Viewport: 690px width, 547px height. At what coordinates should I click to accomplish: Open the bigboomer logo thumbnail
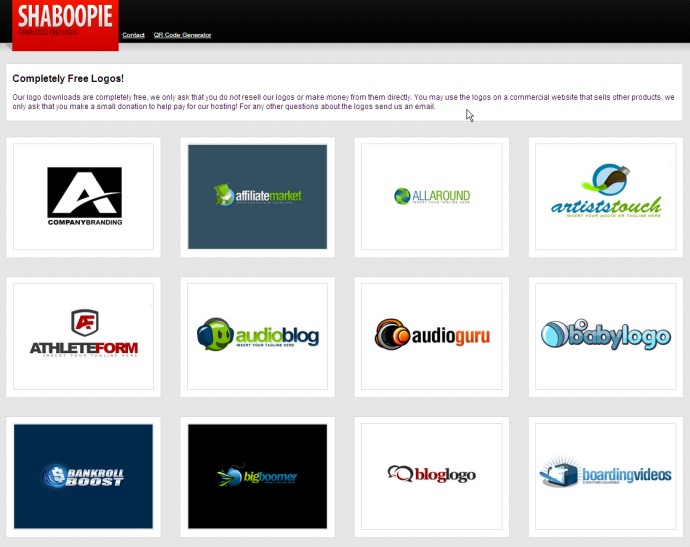pos(257,477)
